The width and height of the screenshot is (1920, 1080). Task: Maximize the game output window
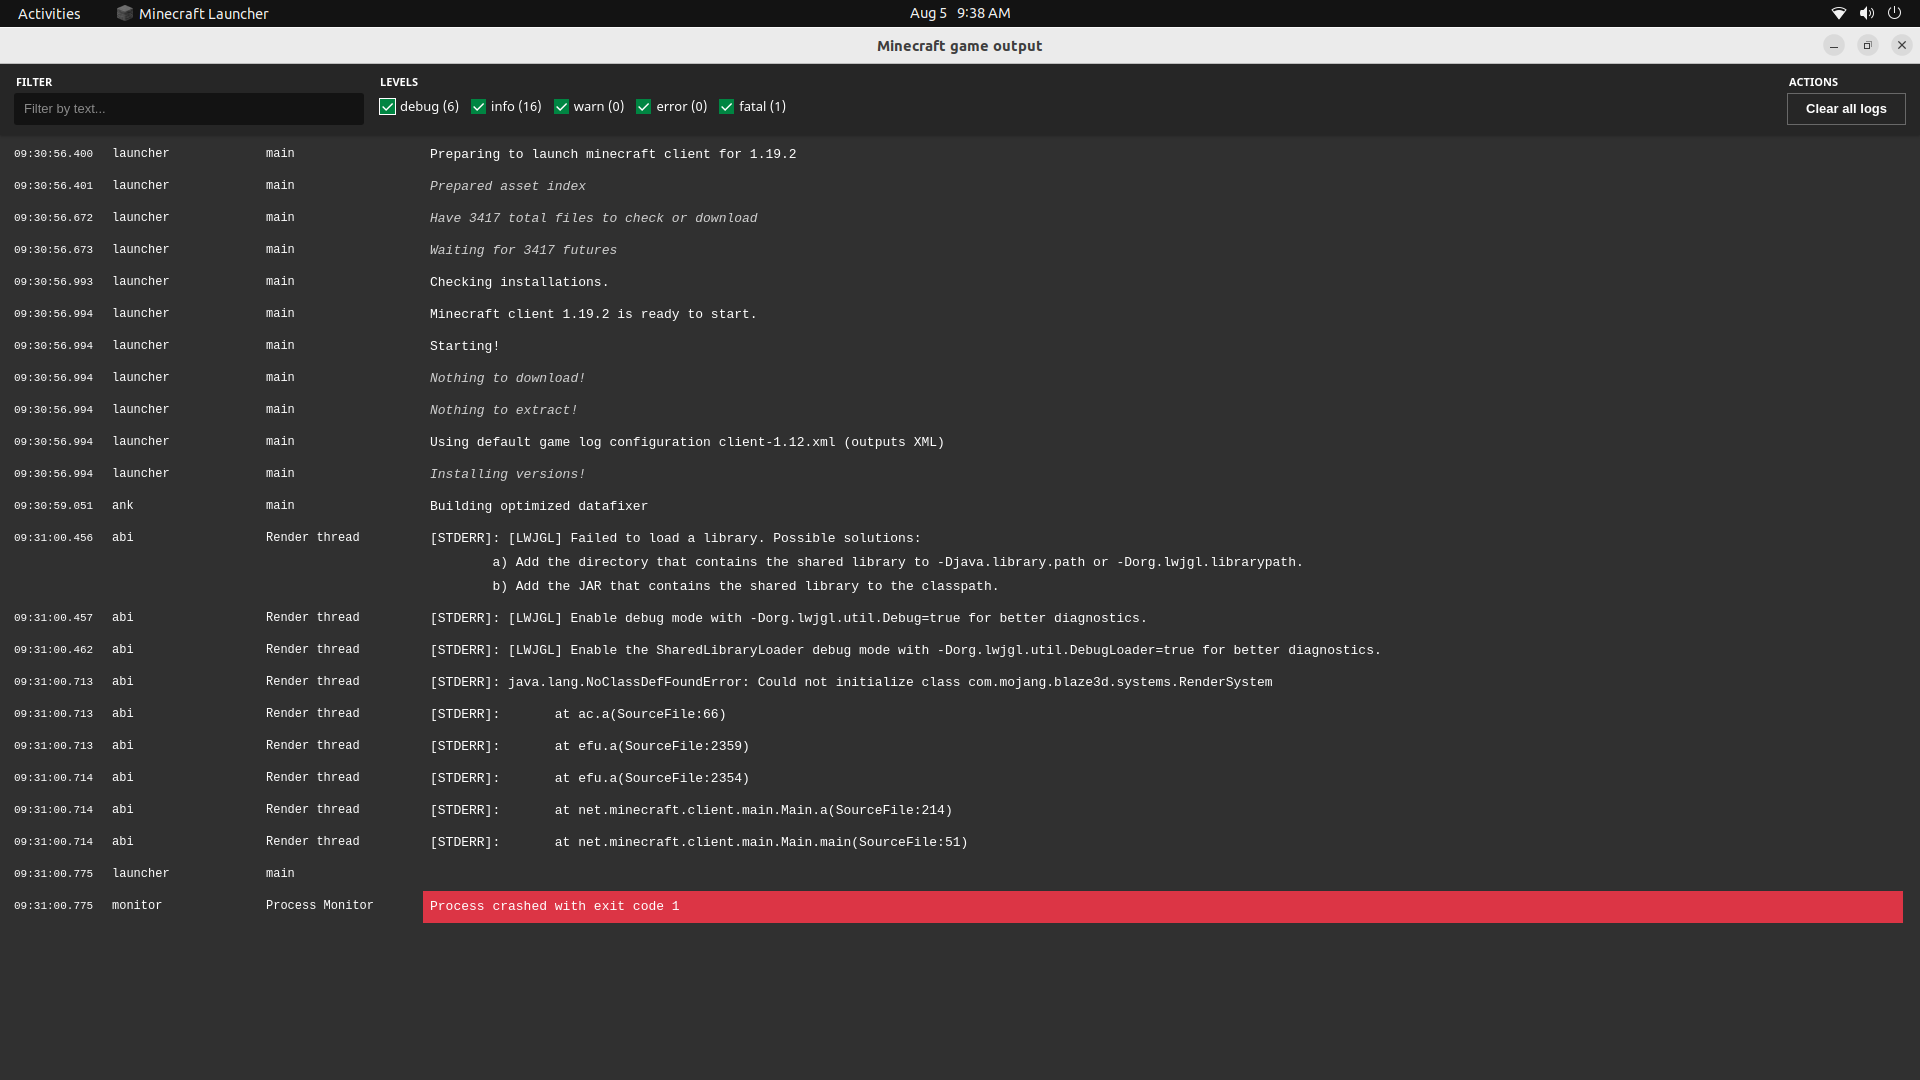tap(1867, 45)
